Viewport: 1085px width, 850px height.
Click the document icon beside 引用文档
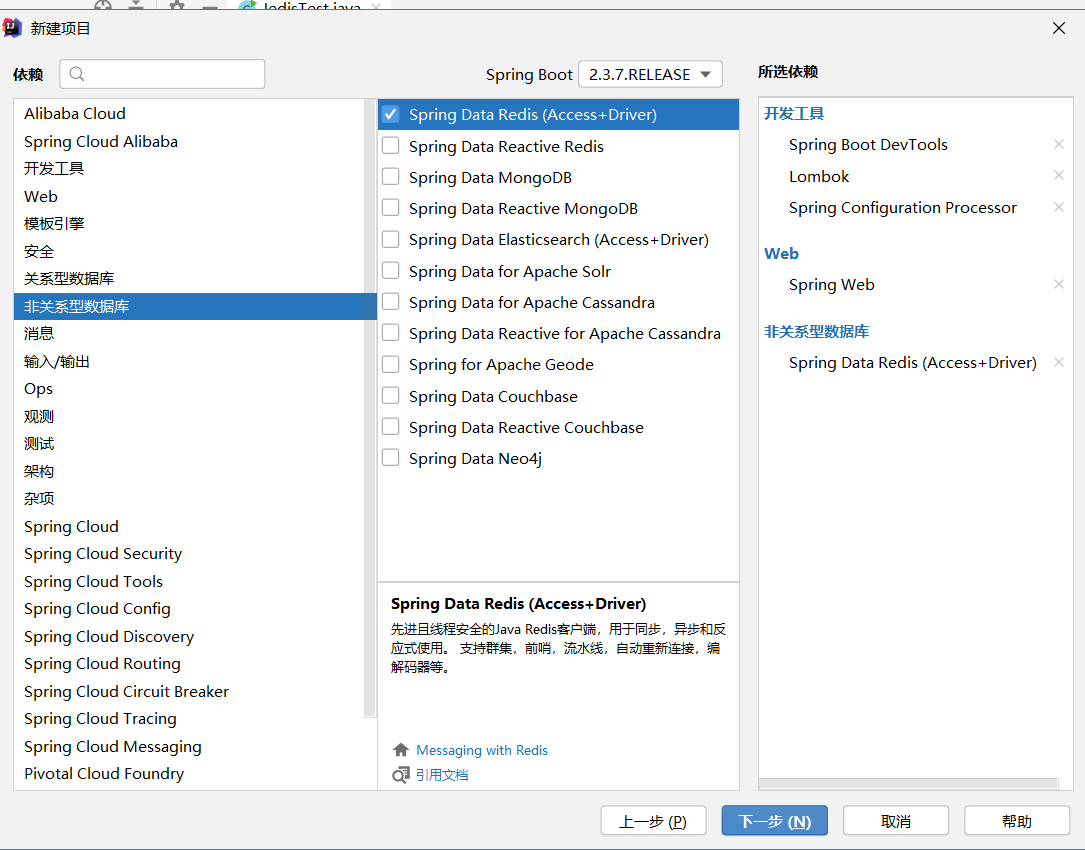(x=401, y=775)
